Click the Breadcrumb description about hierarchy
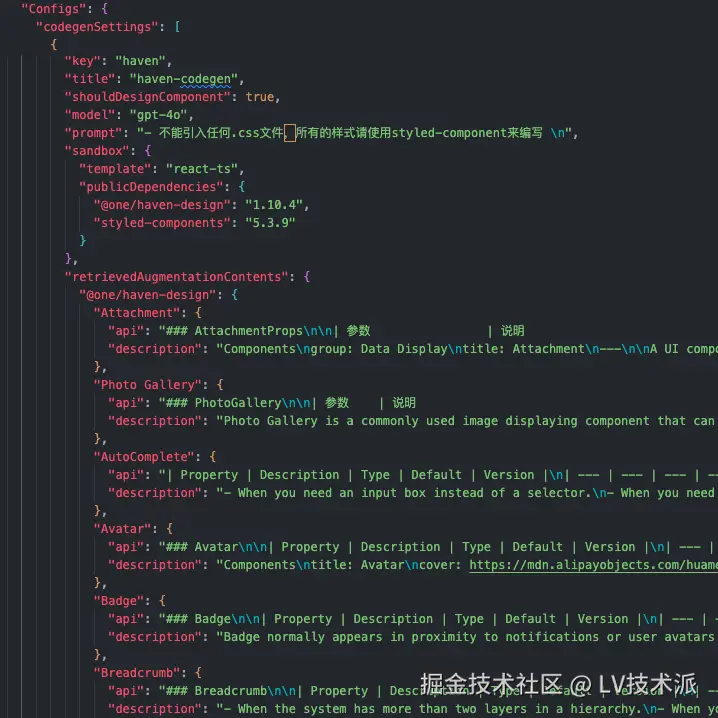The width and height of the screenshot is (718, 718). tap(467, 709)
